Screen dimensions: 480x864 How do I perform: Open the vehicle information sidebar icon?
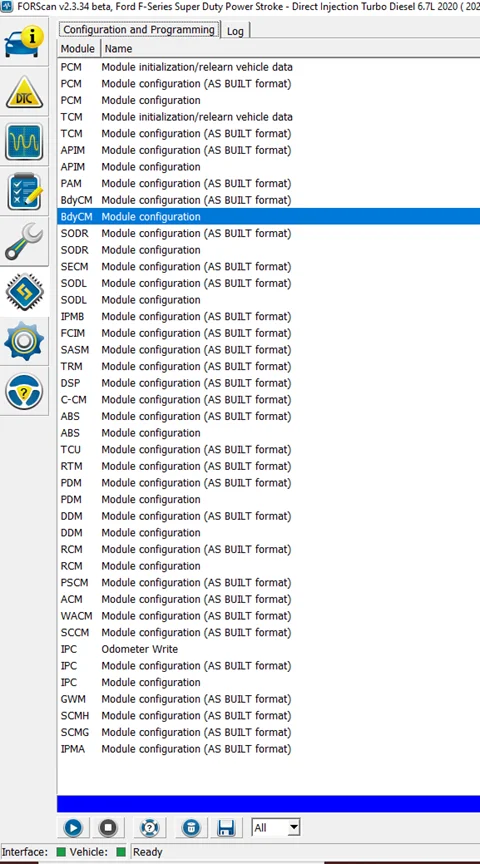pos(24,42)
